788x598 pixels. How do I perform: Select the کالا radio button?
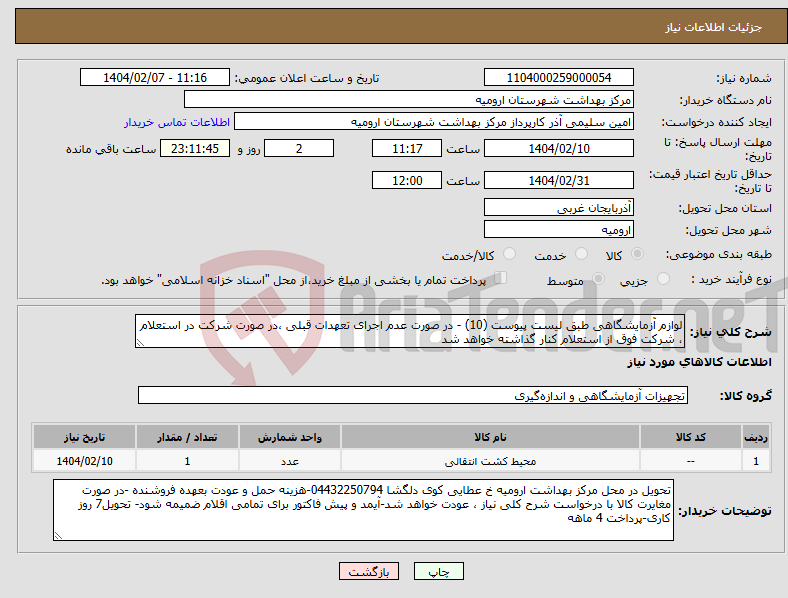[637, 254]
